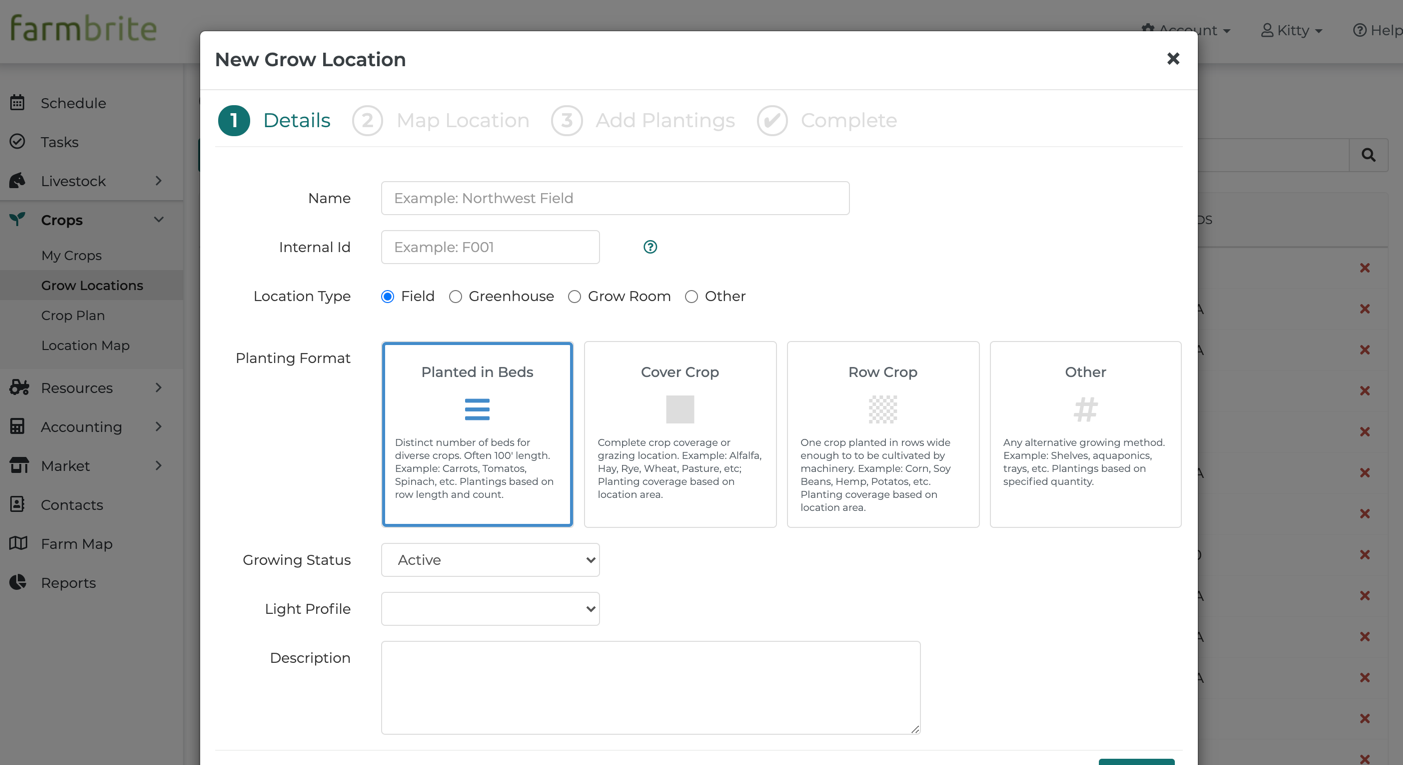
Task: Open the Kitty user menu
Action: tap(1292, 30)
